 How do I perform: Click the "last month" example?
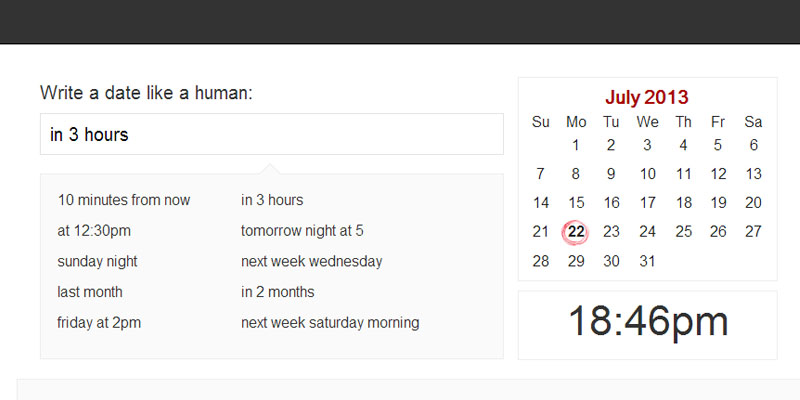[x=90, y=292]
